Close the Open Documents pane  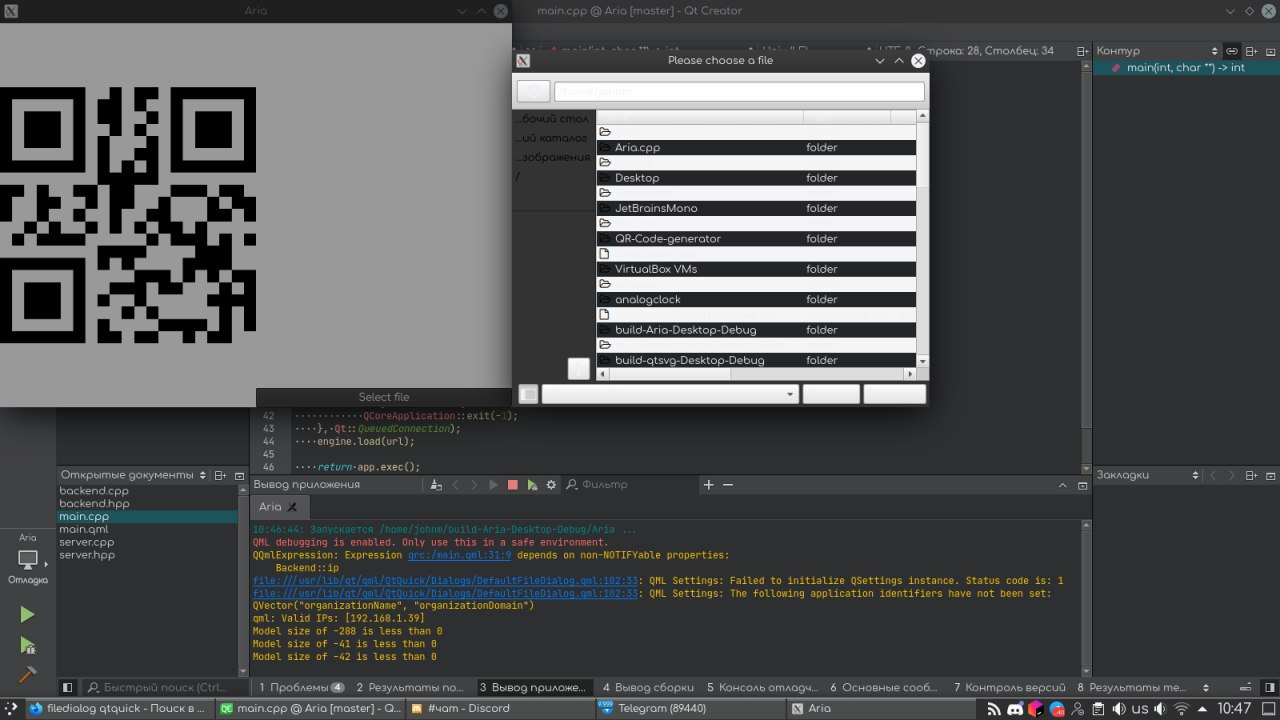tap(240, 476)
